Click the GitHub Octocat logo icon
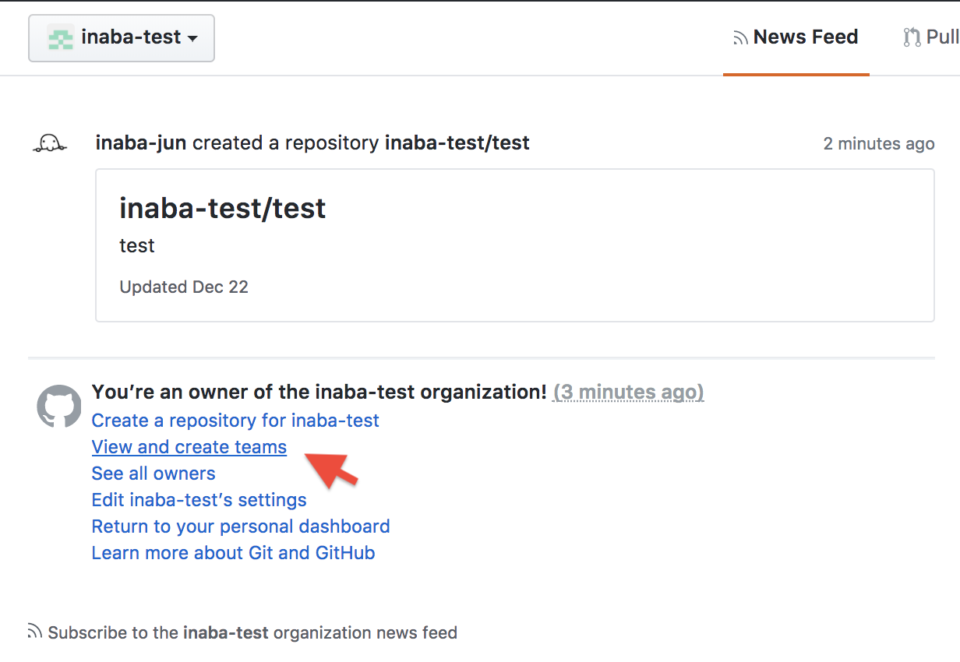The width and height of the screenshot is (960, 662). click(x=59, y=406)
